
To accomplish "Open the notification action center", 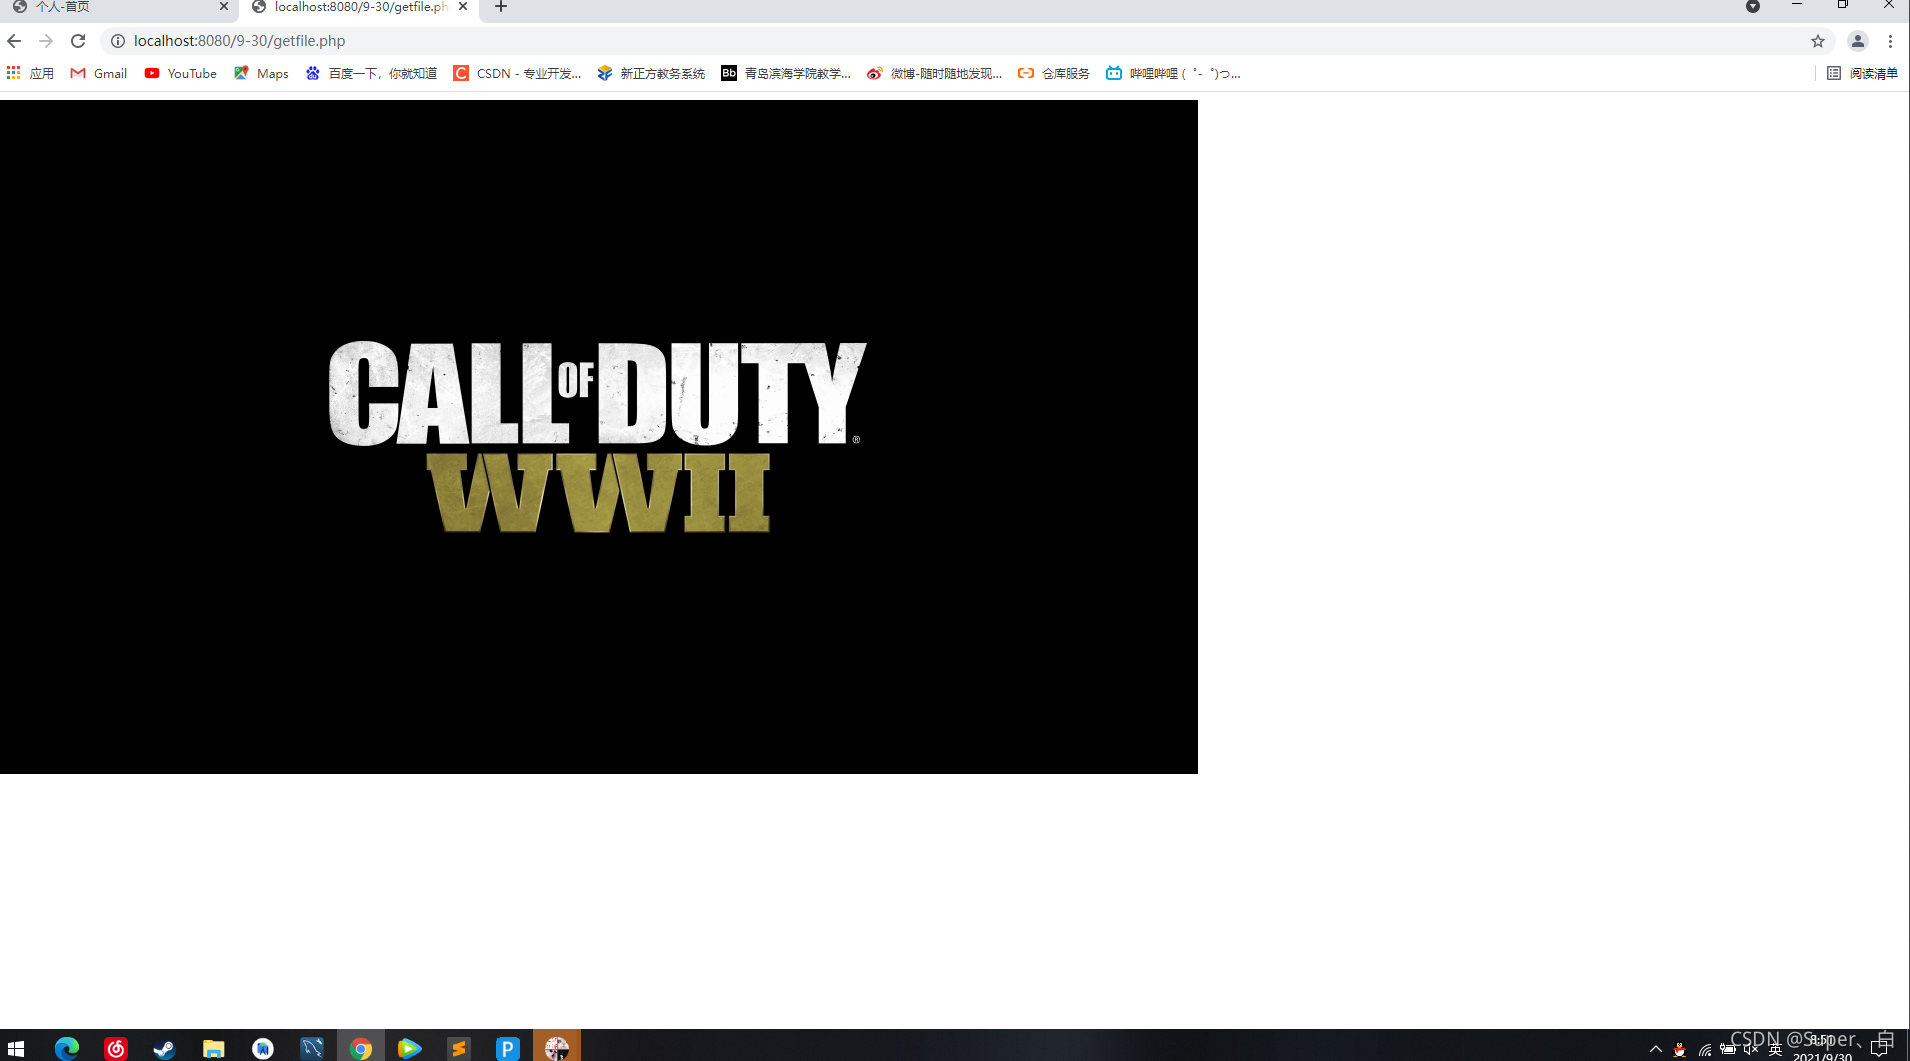I will [1880, 1047].
